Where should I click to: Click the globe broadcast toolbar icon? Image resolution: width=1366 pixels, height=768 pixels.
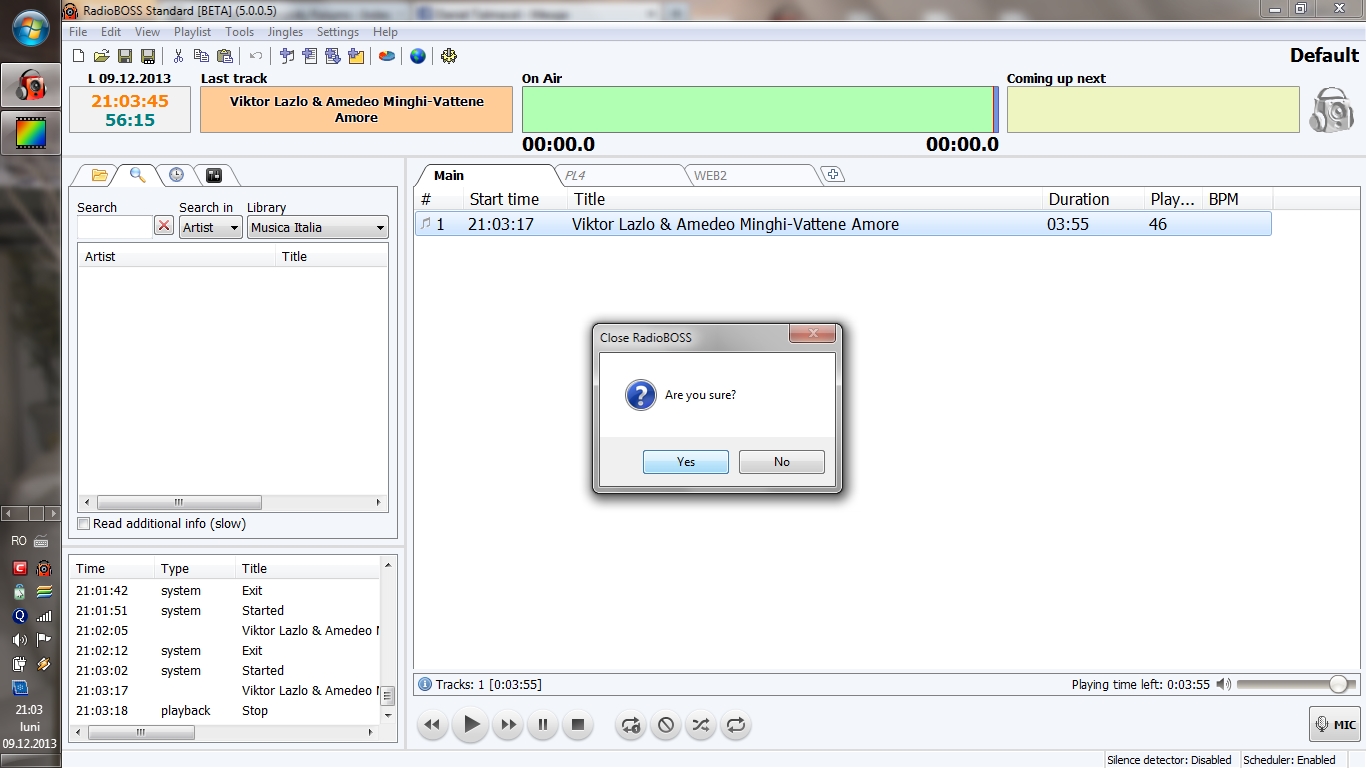(x=418, y=56)
